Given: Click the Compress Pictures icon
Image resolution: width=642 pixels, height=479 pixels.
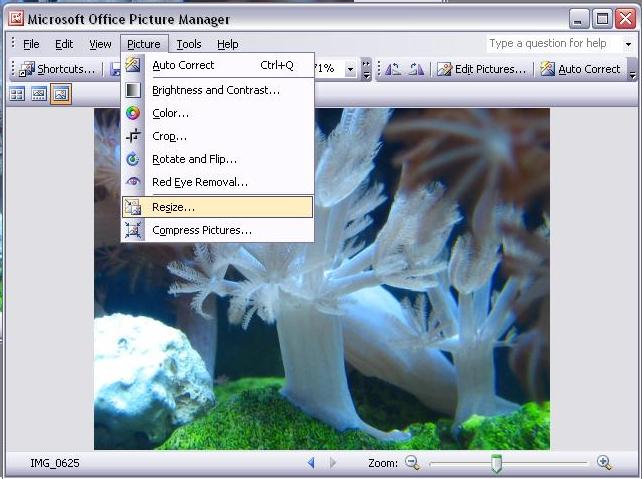Looking at the screenshot, I should tap(133, 230).
